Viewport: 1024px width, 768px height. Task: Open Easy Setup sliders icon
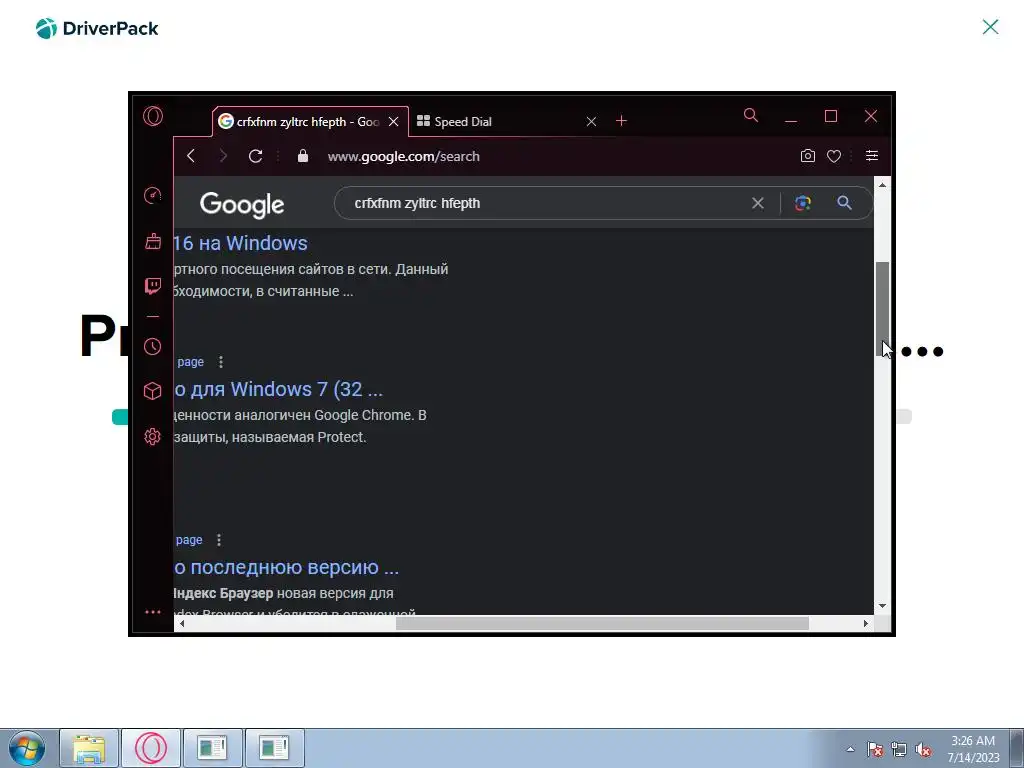[x=872, y=155]
